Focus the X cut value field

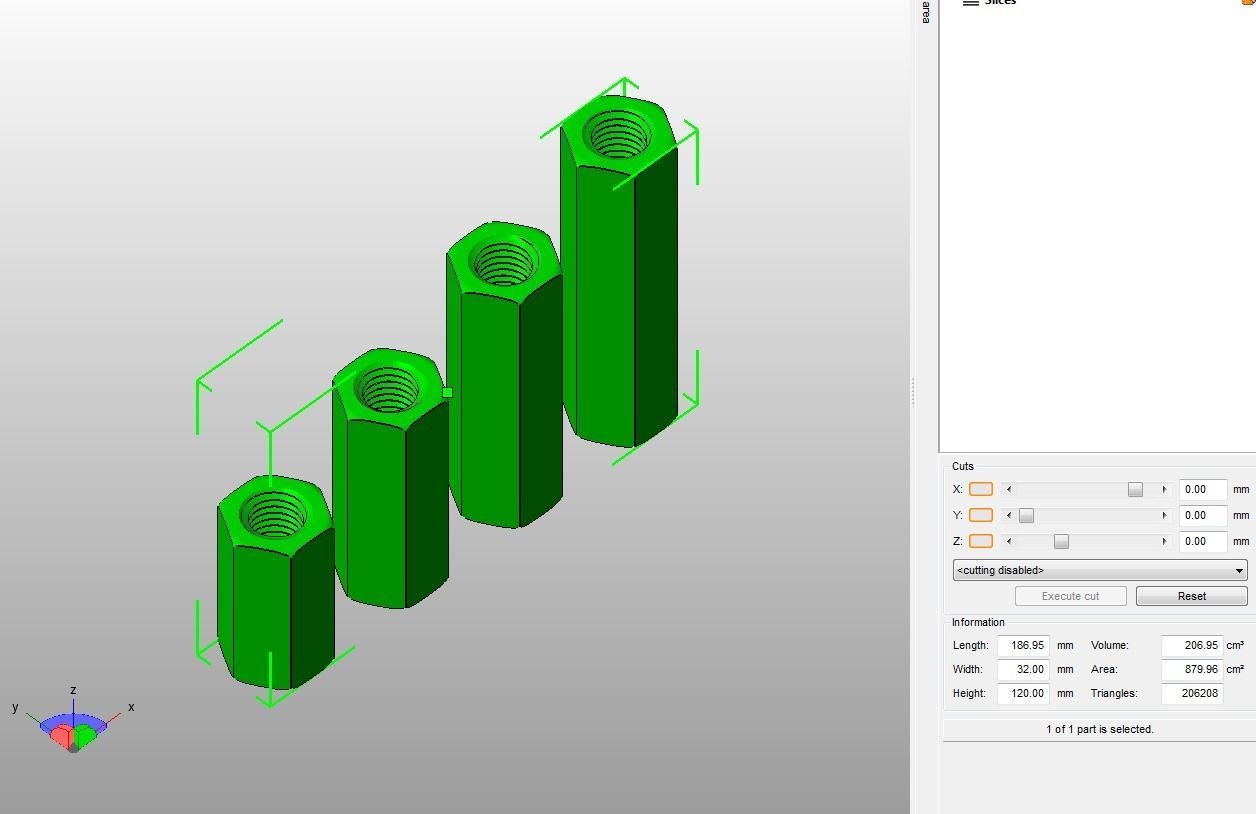coord(1203,489)
